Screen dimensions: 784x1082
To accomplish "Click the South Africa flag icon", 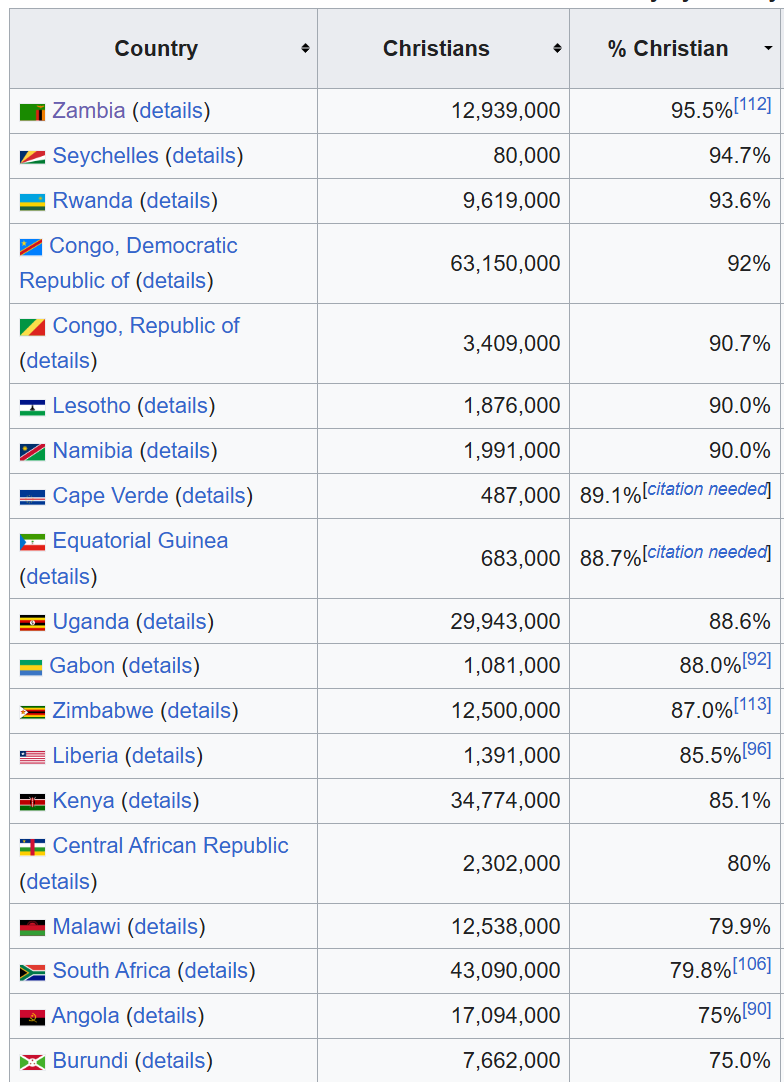I will [32, 972].
